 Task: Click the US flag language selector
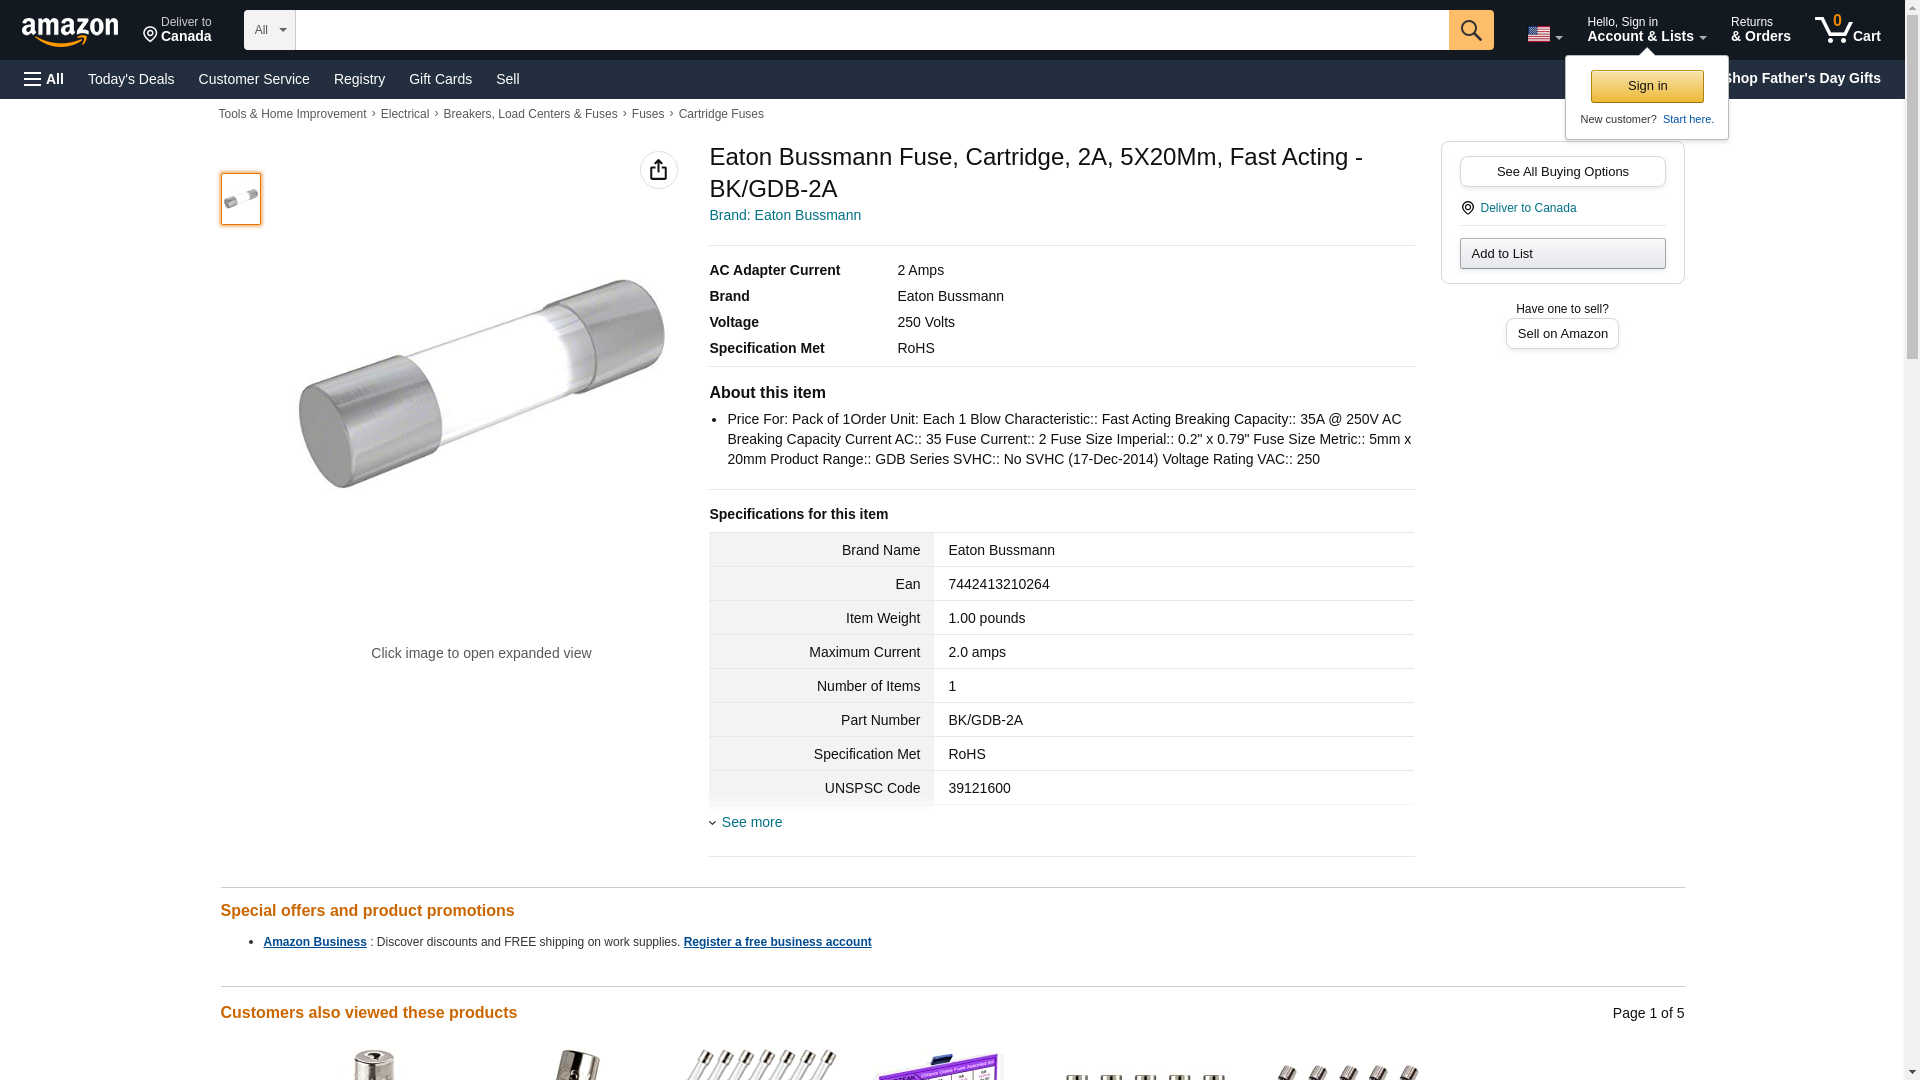tap(1543, 34)
